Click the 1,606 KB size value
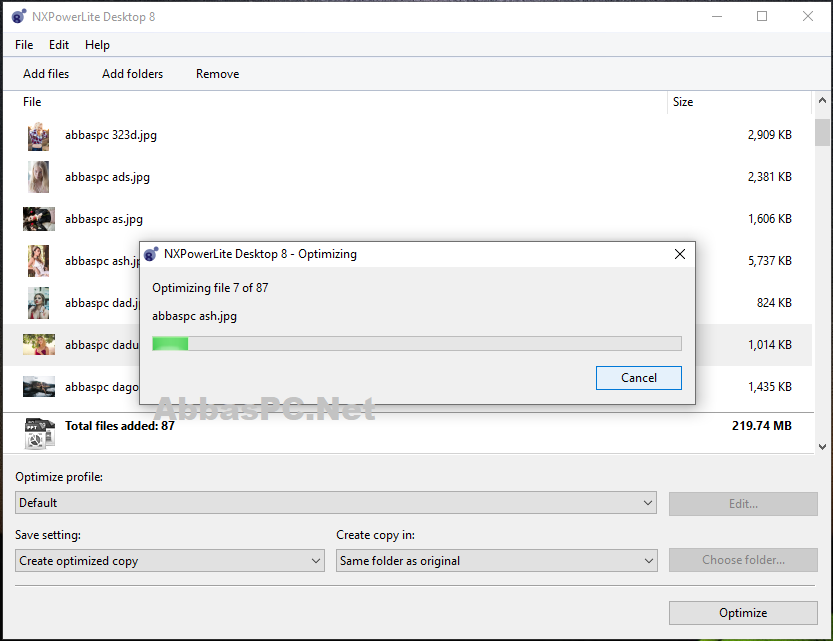Viewport: 833px width, 641px height. point(770,219)
